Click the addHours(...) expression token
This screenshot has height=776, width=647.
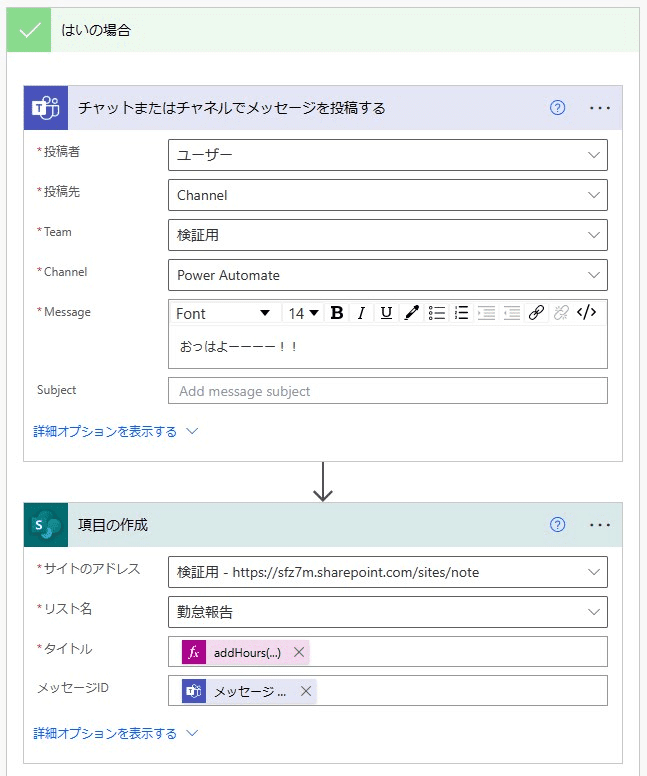click(247, 652)
